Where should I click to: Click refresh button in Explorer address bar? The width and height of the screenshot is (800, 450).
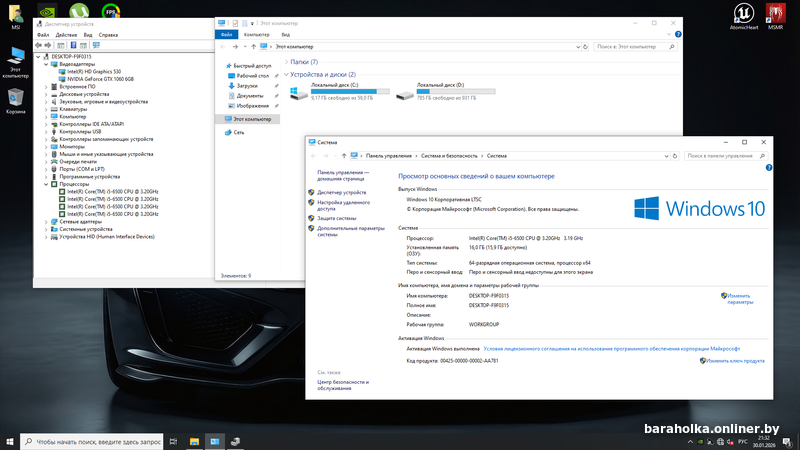coord(586,46)
